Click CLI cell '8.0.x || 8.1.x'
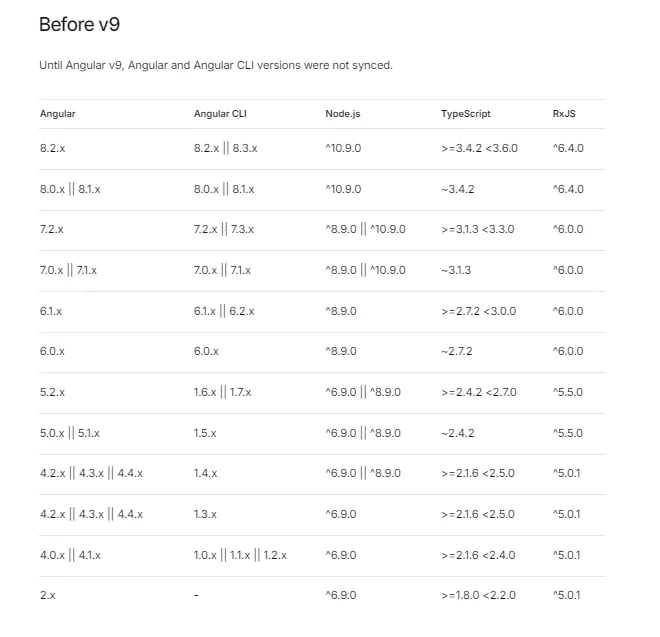660x637 pixels. 225,189
